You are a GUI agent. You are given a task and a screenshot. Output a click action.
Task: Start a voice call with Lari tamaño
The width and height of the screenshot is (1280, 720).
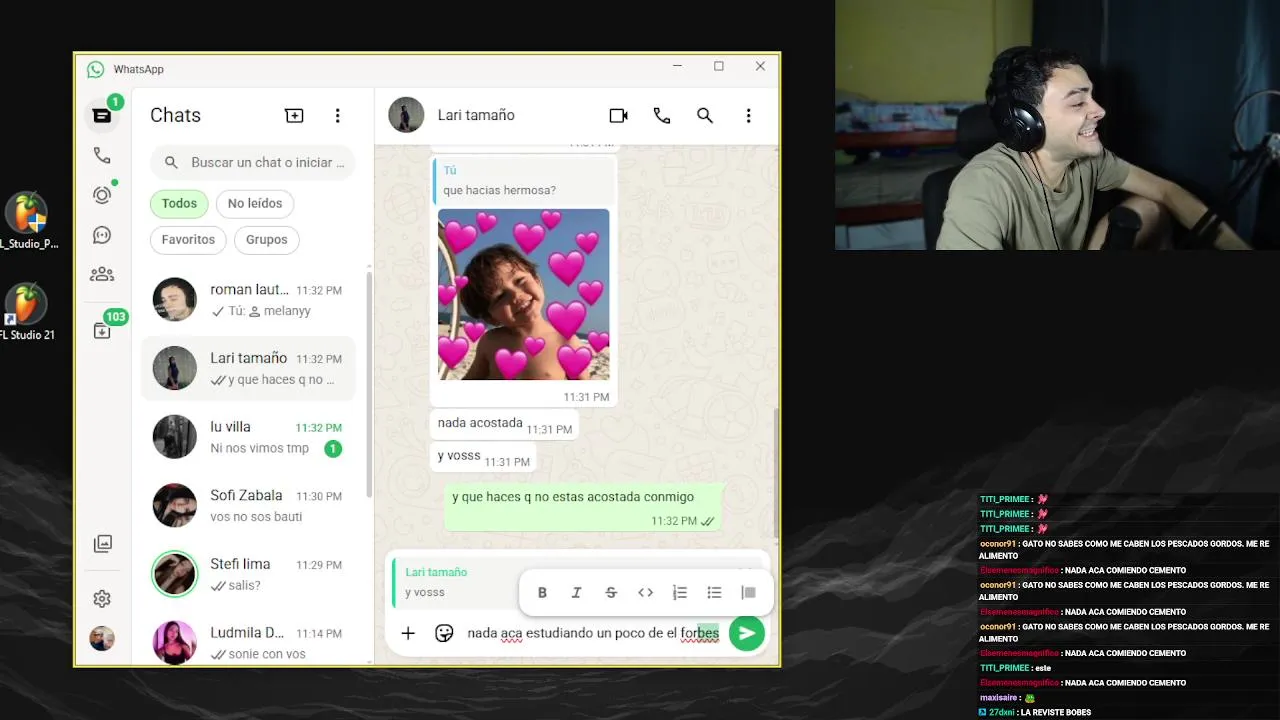[662, 115]
